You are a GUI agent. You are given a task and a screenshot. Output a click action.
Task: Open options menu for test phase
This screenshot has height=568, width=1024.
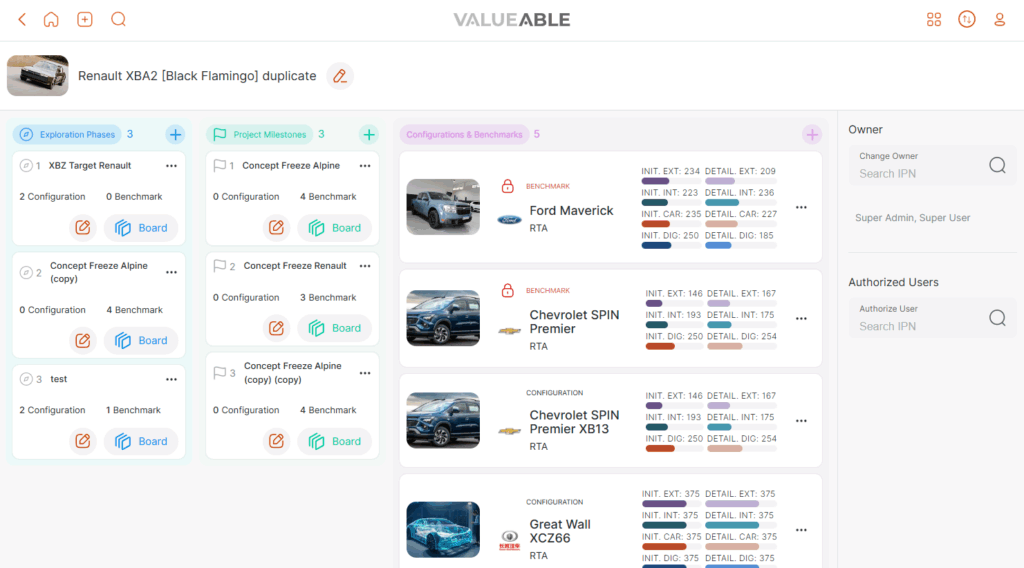click(171, 379)
